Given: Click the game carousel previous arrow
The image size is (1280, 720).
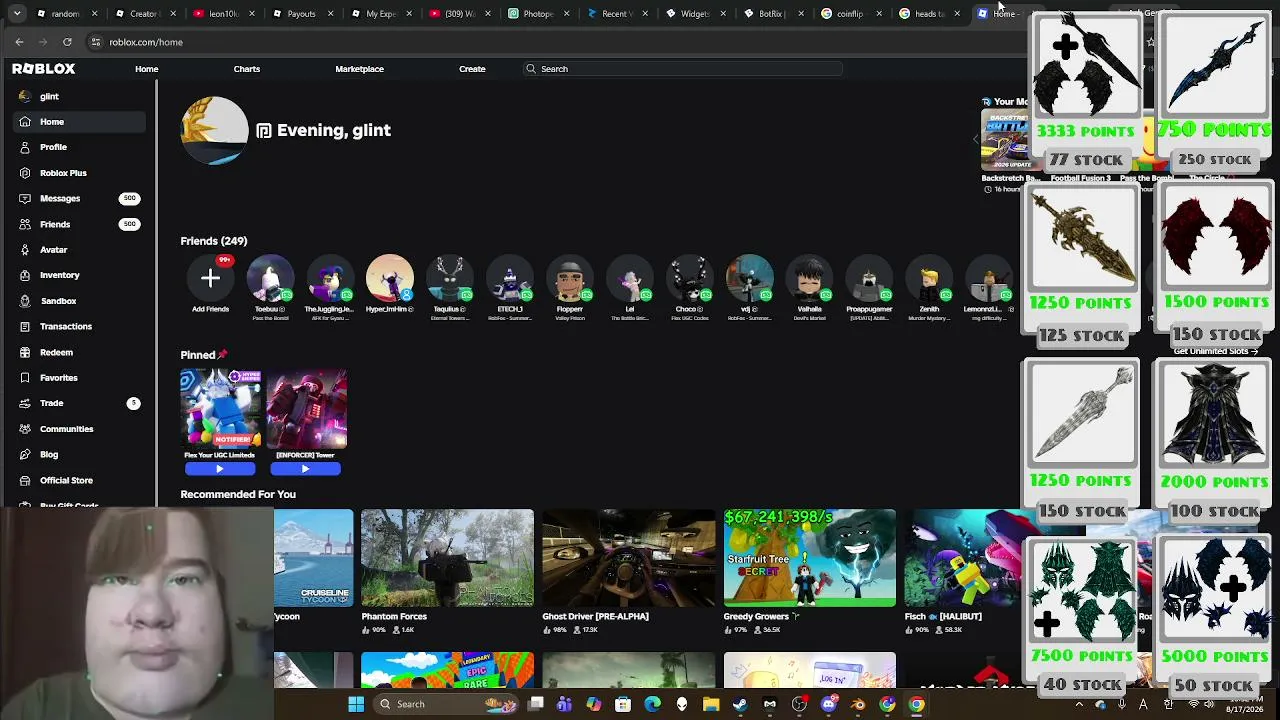Looking at the screenshot, I should 976,140.
